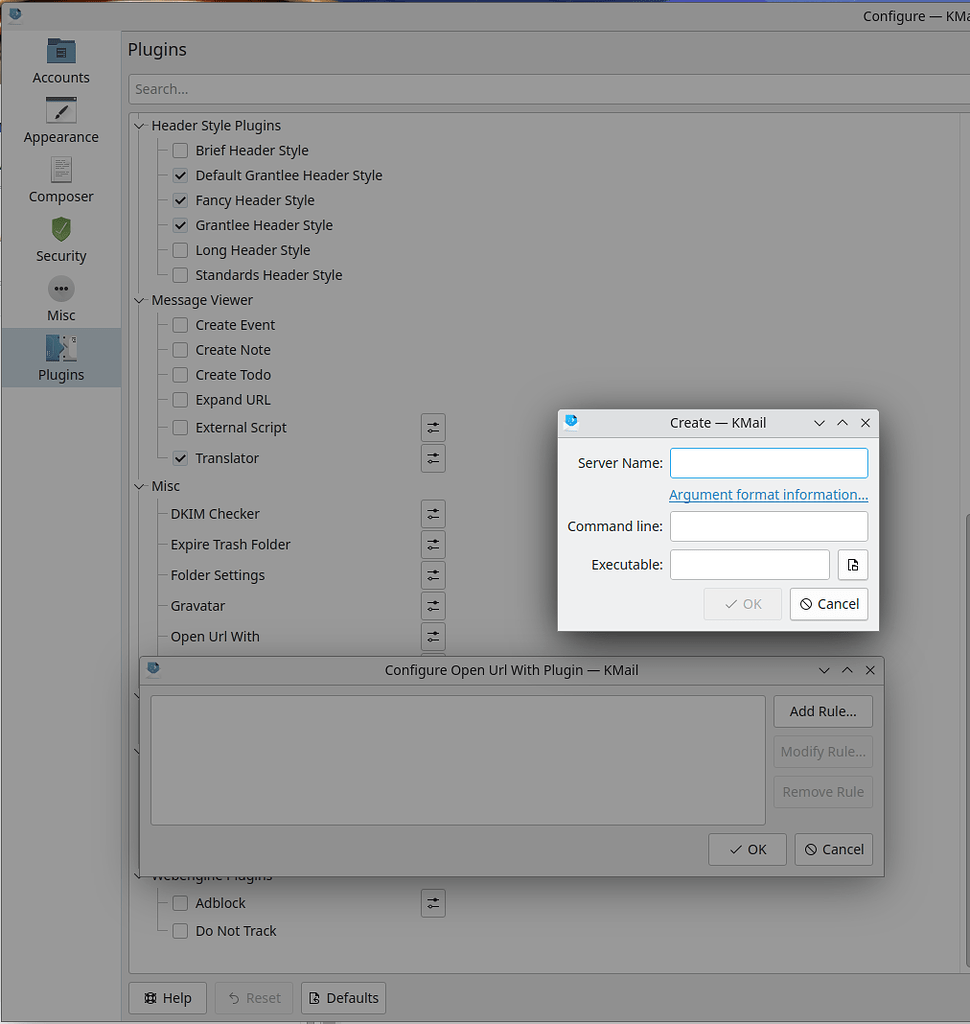Open the Security settings page
This screenshot has height=1024, width=970.
(61, 240)
